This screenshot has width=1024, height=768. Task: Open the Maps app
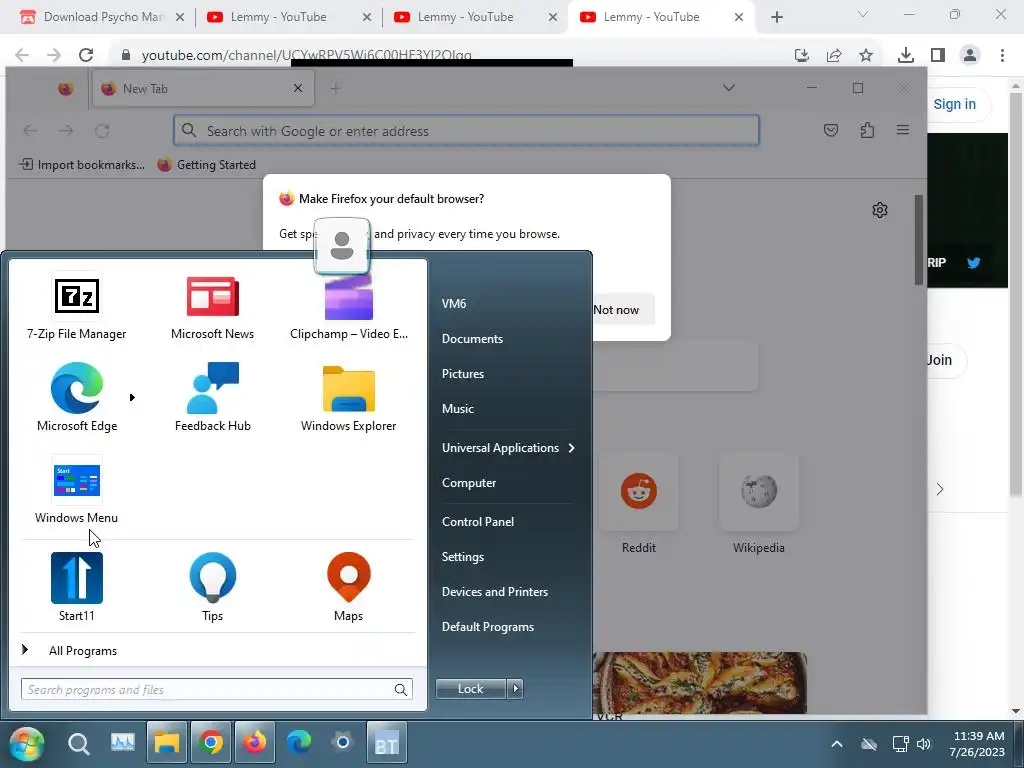click(x=349, y=586)
